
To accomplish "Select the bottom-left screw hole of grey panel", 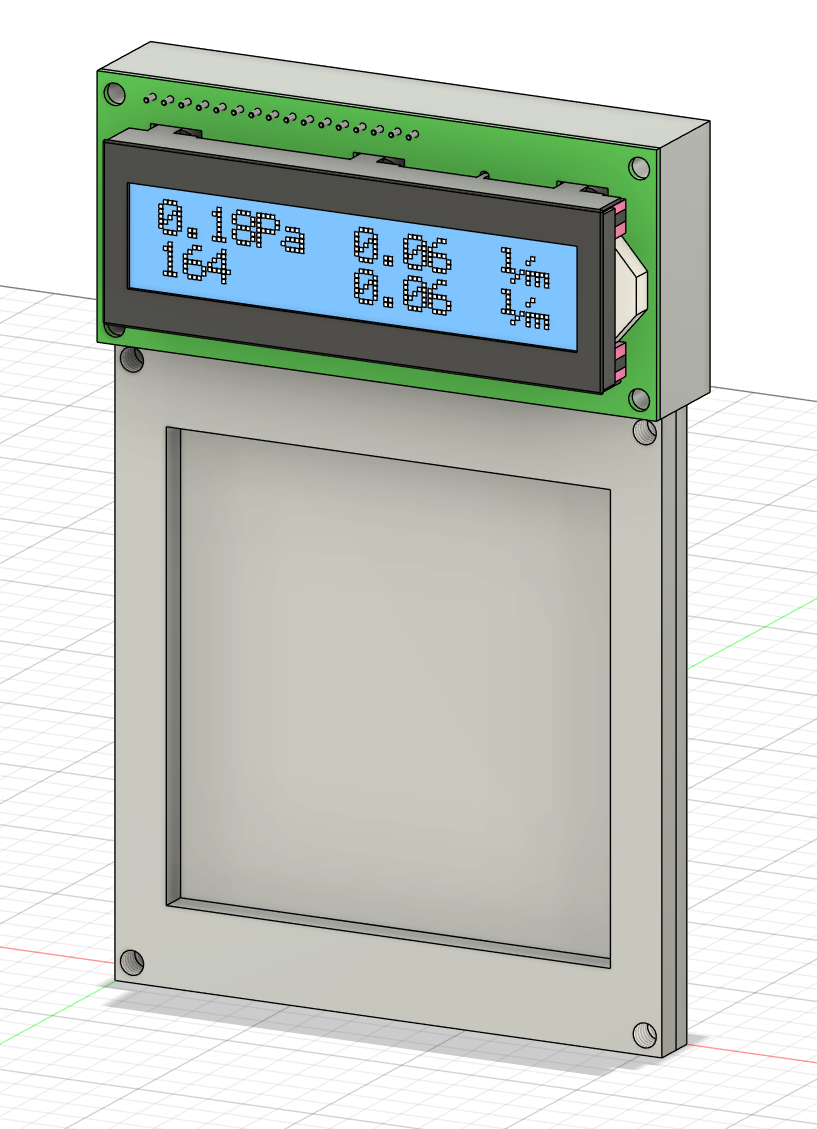I will [131, 962].
